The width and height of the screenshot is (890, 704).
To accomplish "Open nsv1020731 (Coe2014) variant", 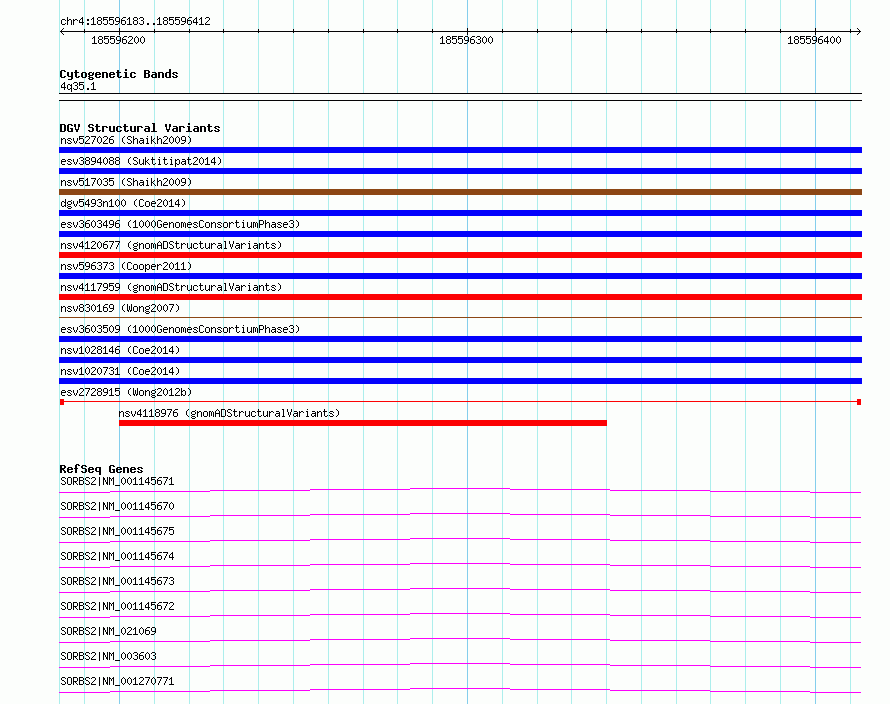I will click(x=120, y=371).
